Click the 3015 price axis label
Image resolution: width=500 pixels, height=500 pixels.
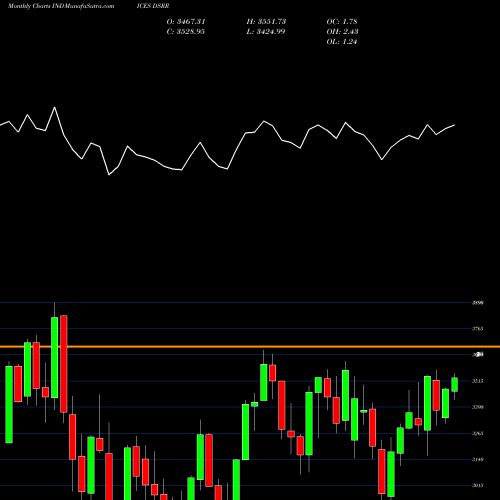coord(478,485)
